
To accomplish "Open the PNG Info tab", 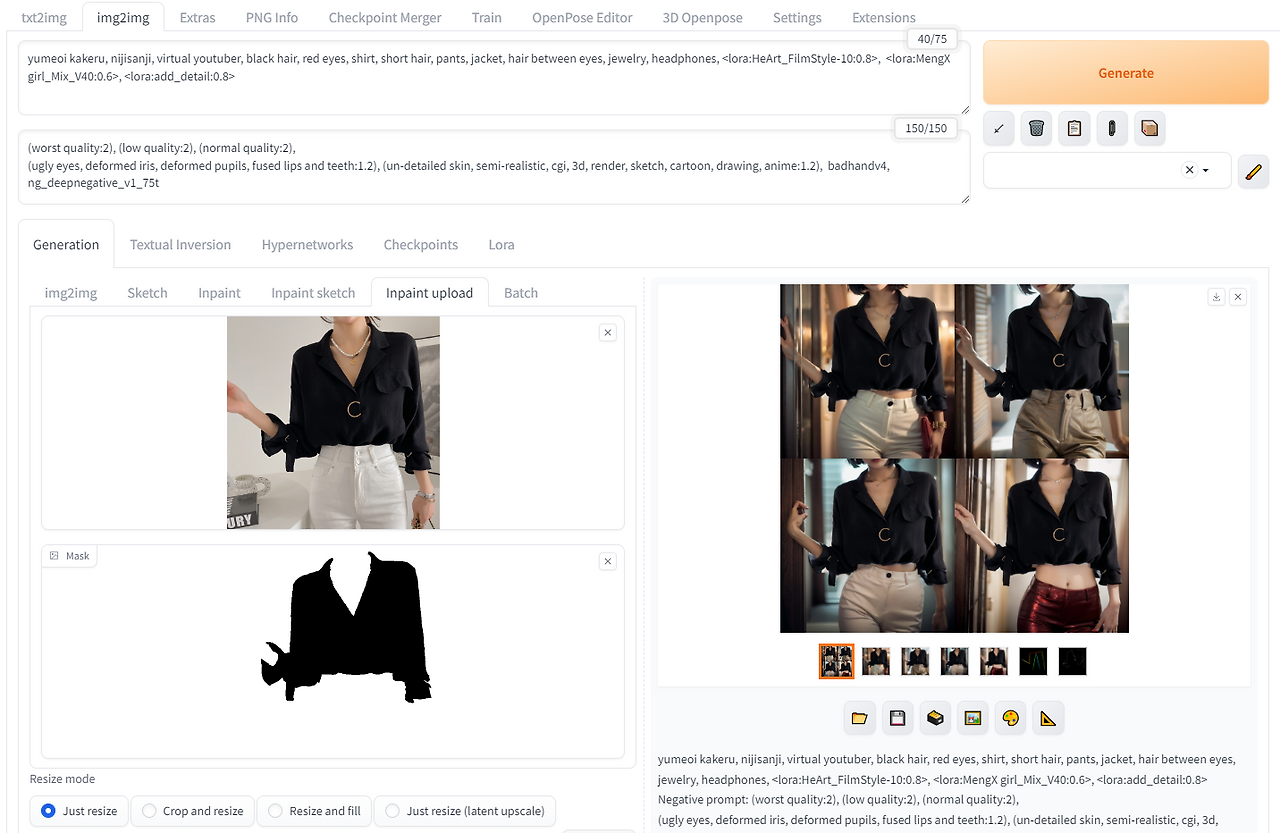I will pyautogui.click(x=272, y=17).
